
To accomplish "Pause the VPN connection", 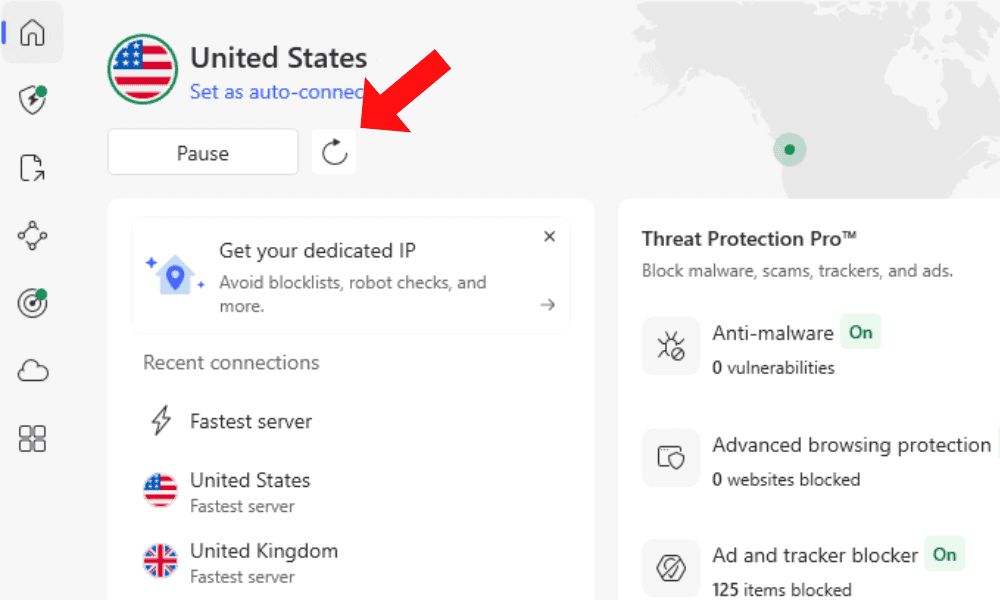I will pos(203,153).
